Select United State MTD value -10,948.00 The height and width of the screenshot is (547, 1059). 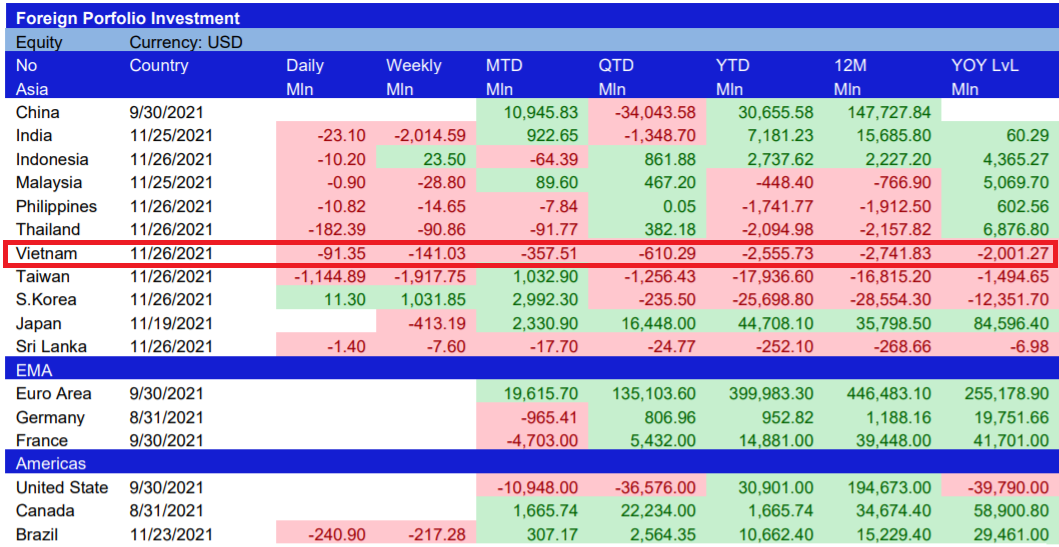(536, 487)
